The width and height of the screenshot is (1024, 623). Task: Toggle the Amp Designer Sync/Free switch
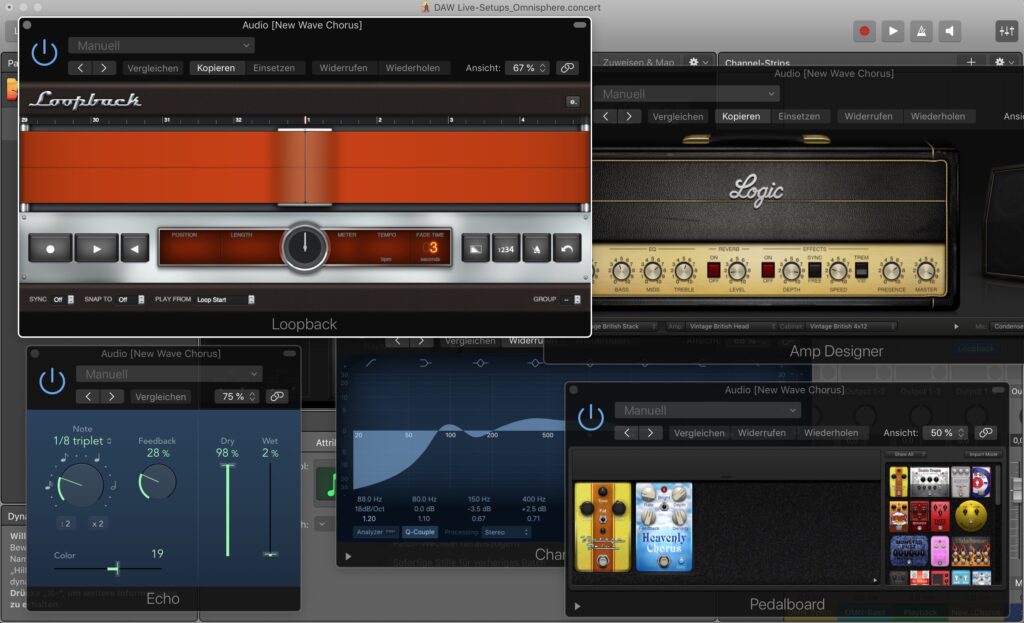pos(814,270)
